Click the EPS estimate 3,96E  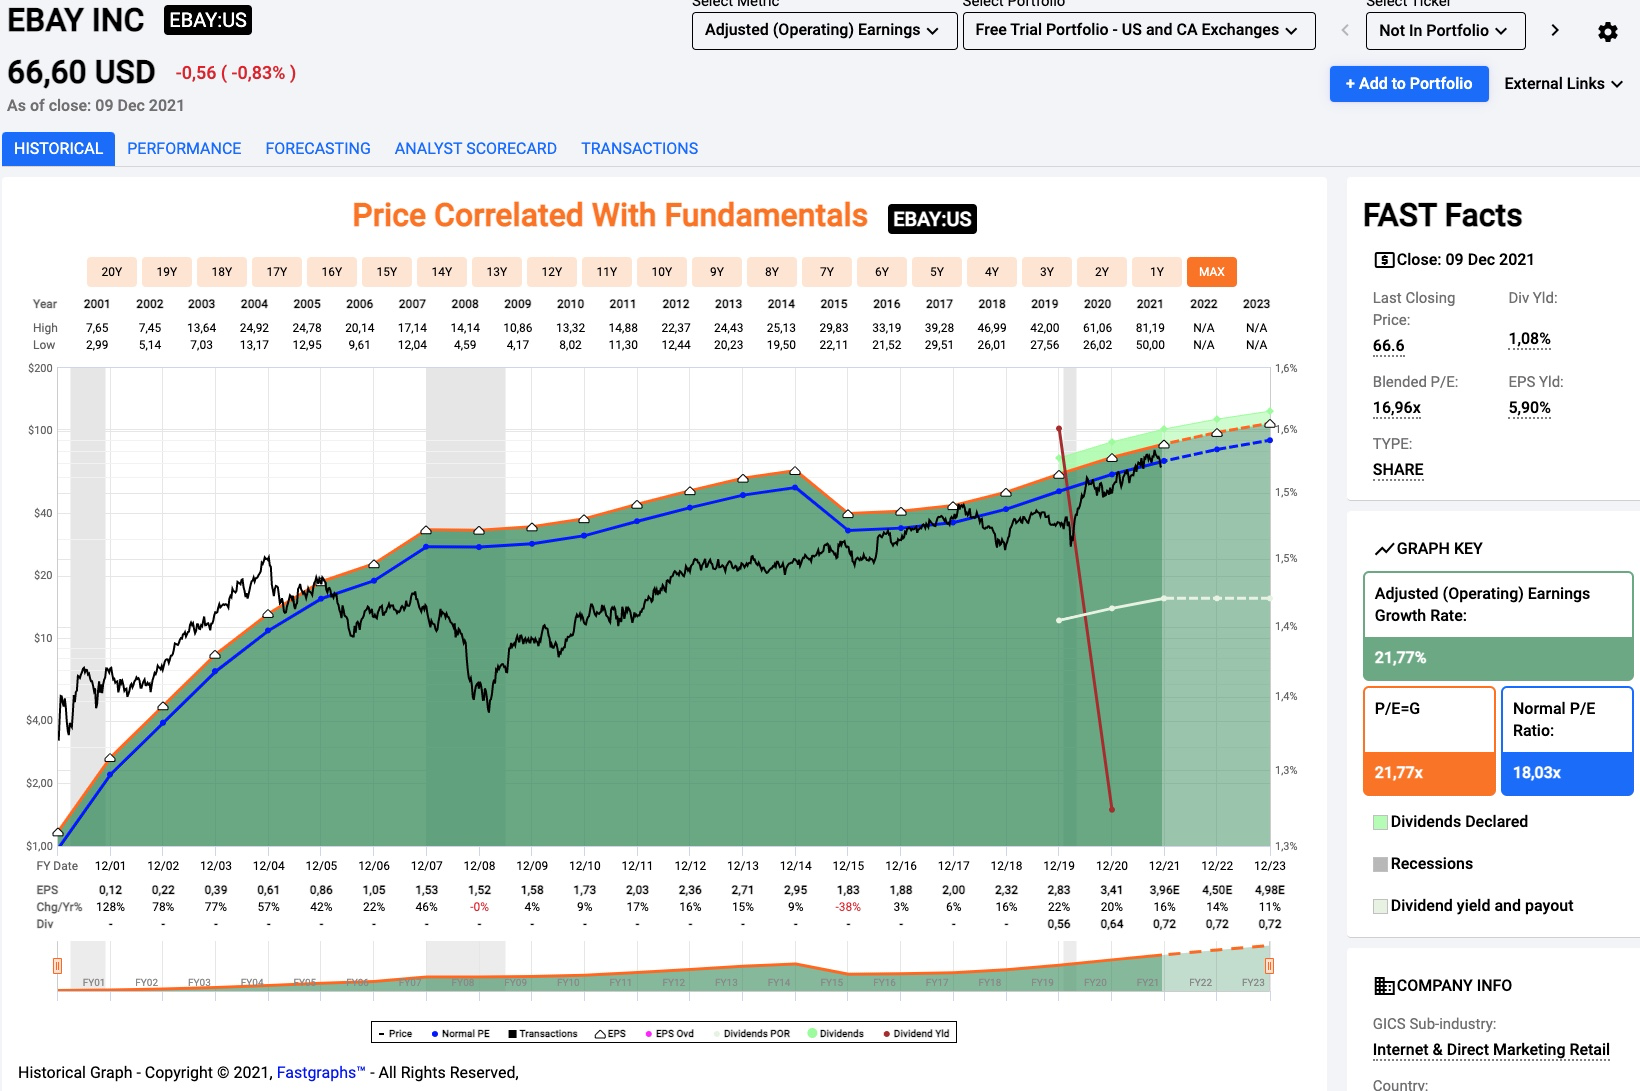point(1164,890)
